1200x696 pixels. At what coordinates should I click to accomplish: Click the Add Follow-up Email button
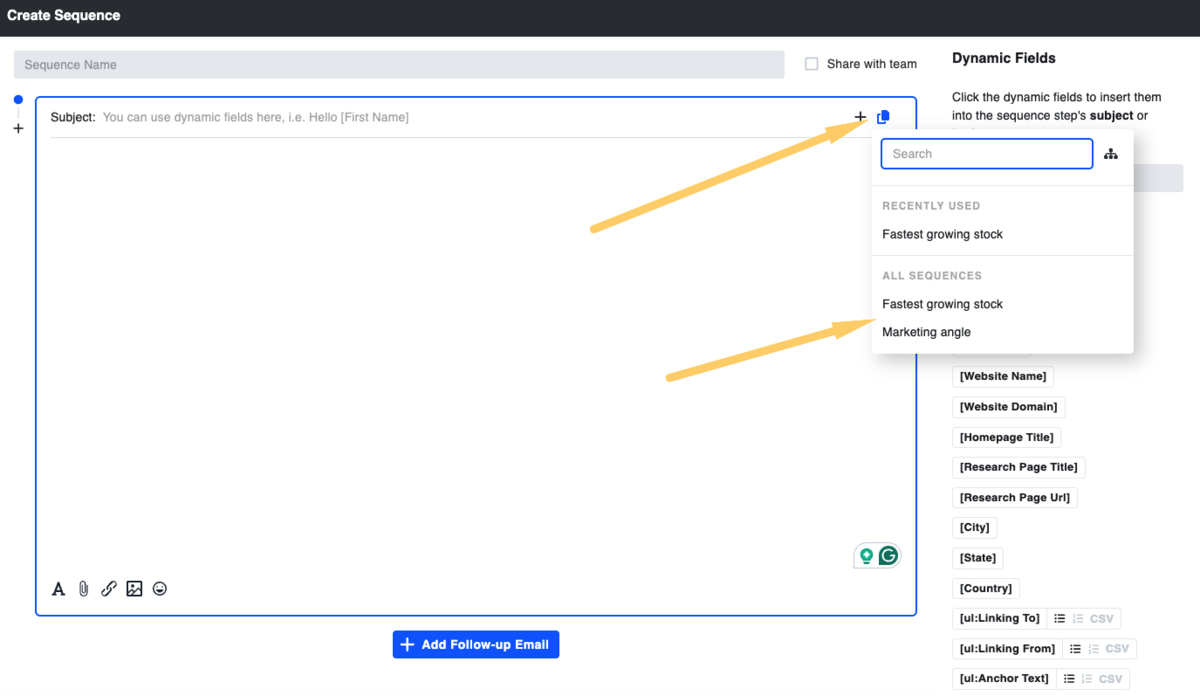[x=476, y=645]
